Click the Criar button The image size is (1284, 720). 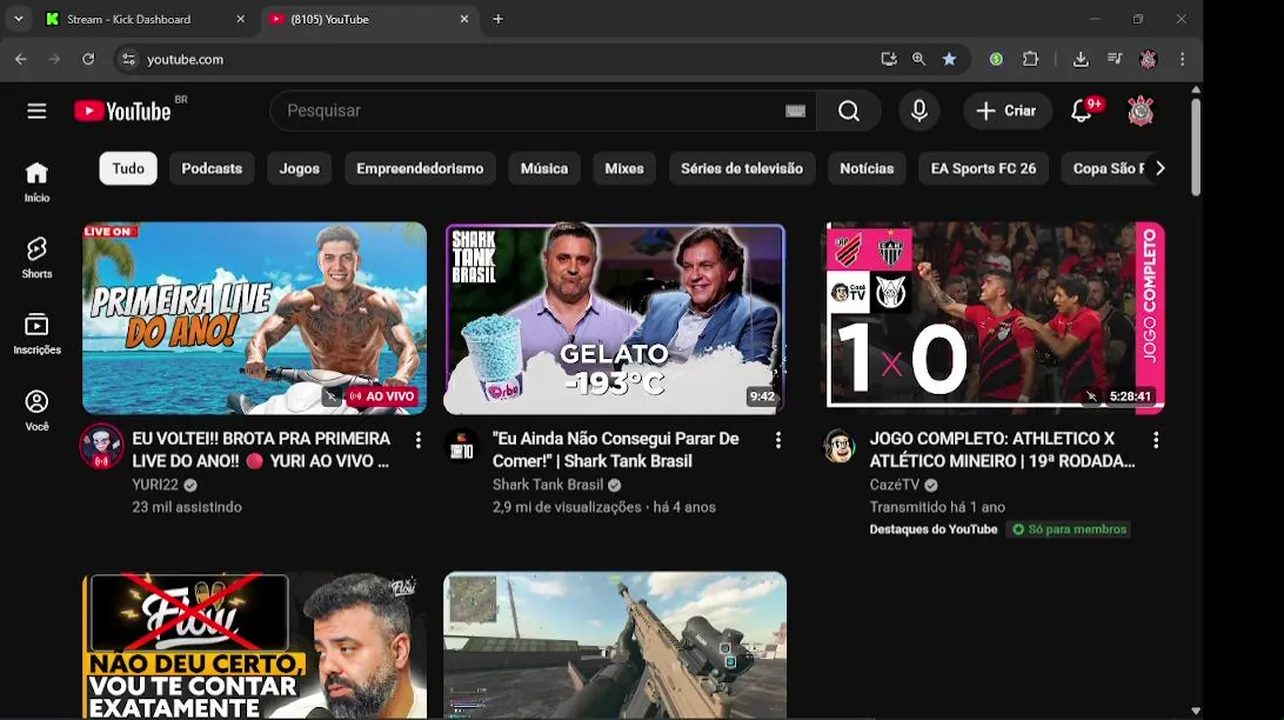[1007, 111]
